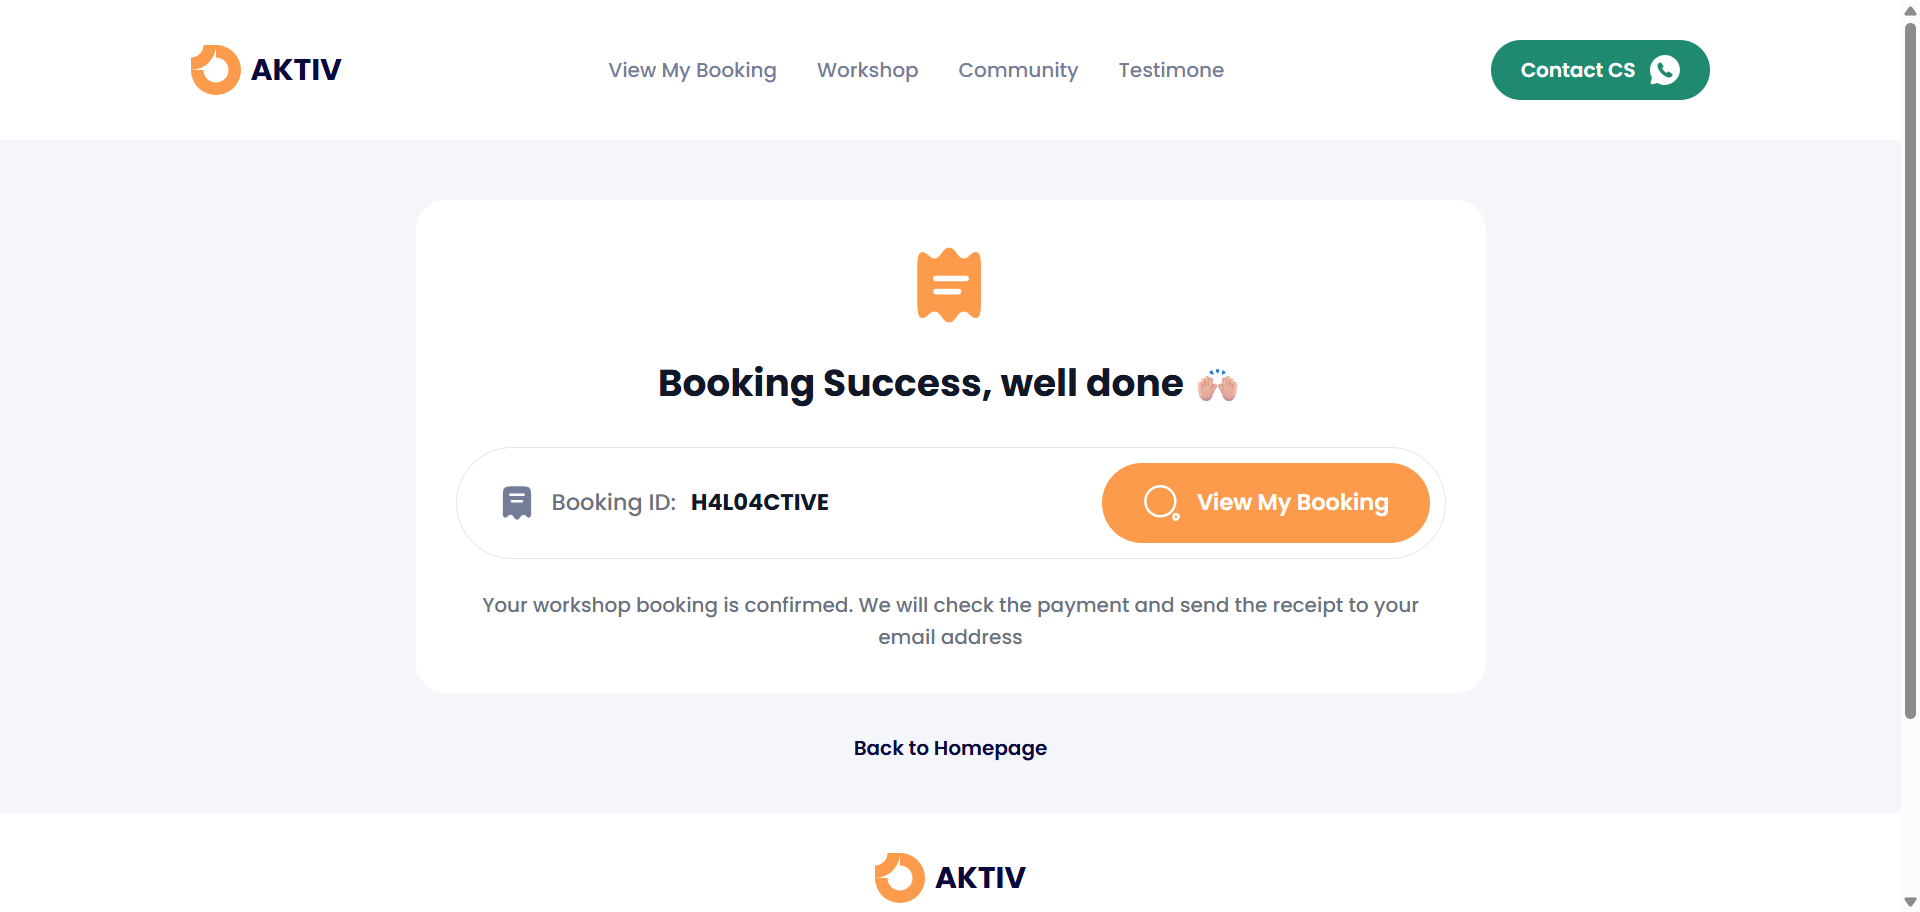Viewport: 1920px width, 912px height.
Task: Click the scrollbar up arrow
Action: [1910, 10]
